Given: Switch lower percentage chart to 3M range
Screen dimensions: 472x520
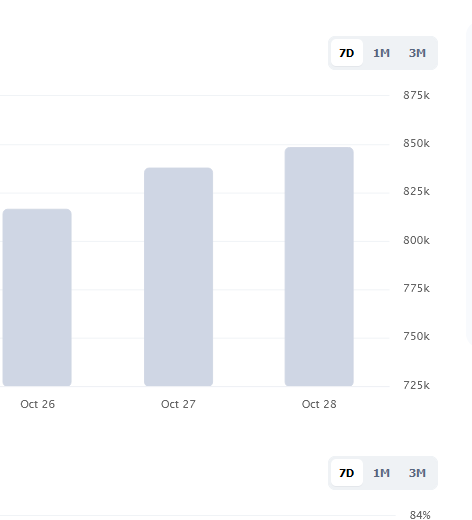Looking at the screenshot, I should pos(417,473).
